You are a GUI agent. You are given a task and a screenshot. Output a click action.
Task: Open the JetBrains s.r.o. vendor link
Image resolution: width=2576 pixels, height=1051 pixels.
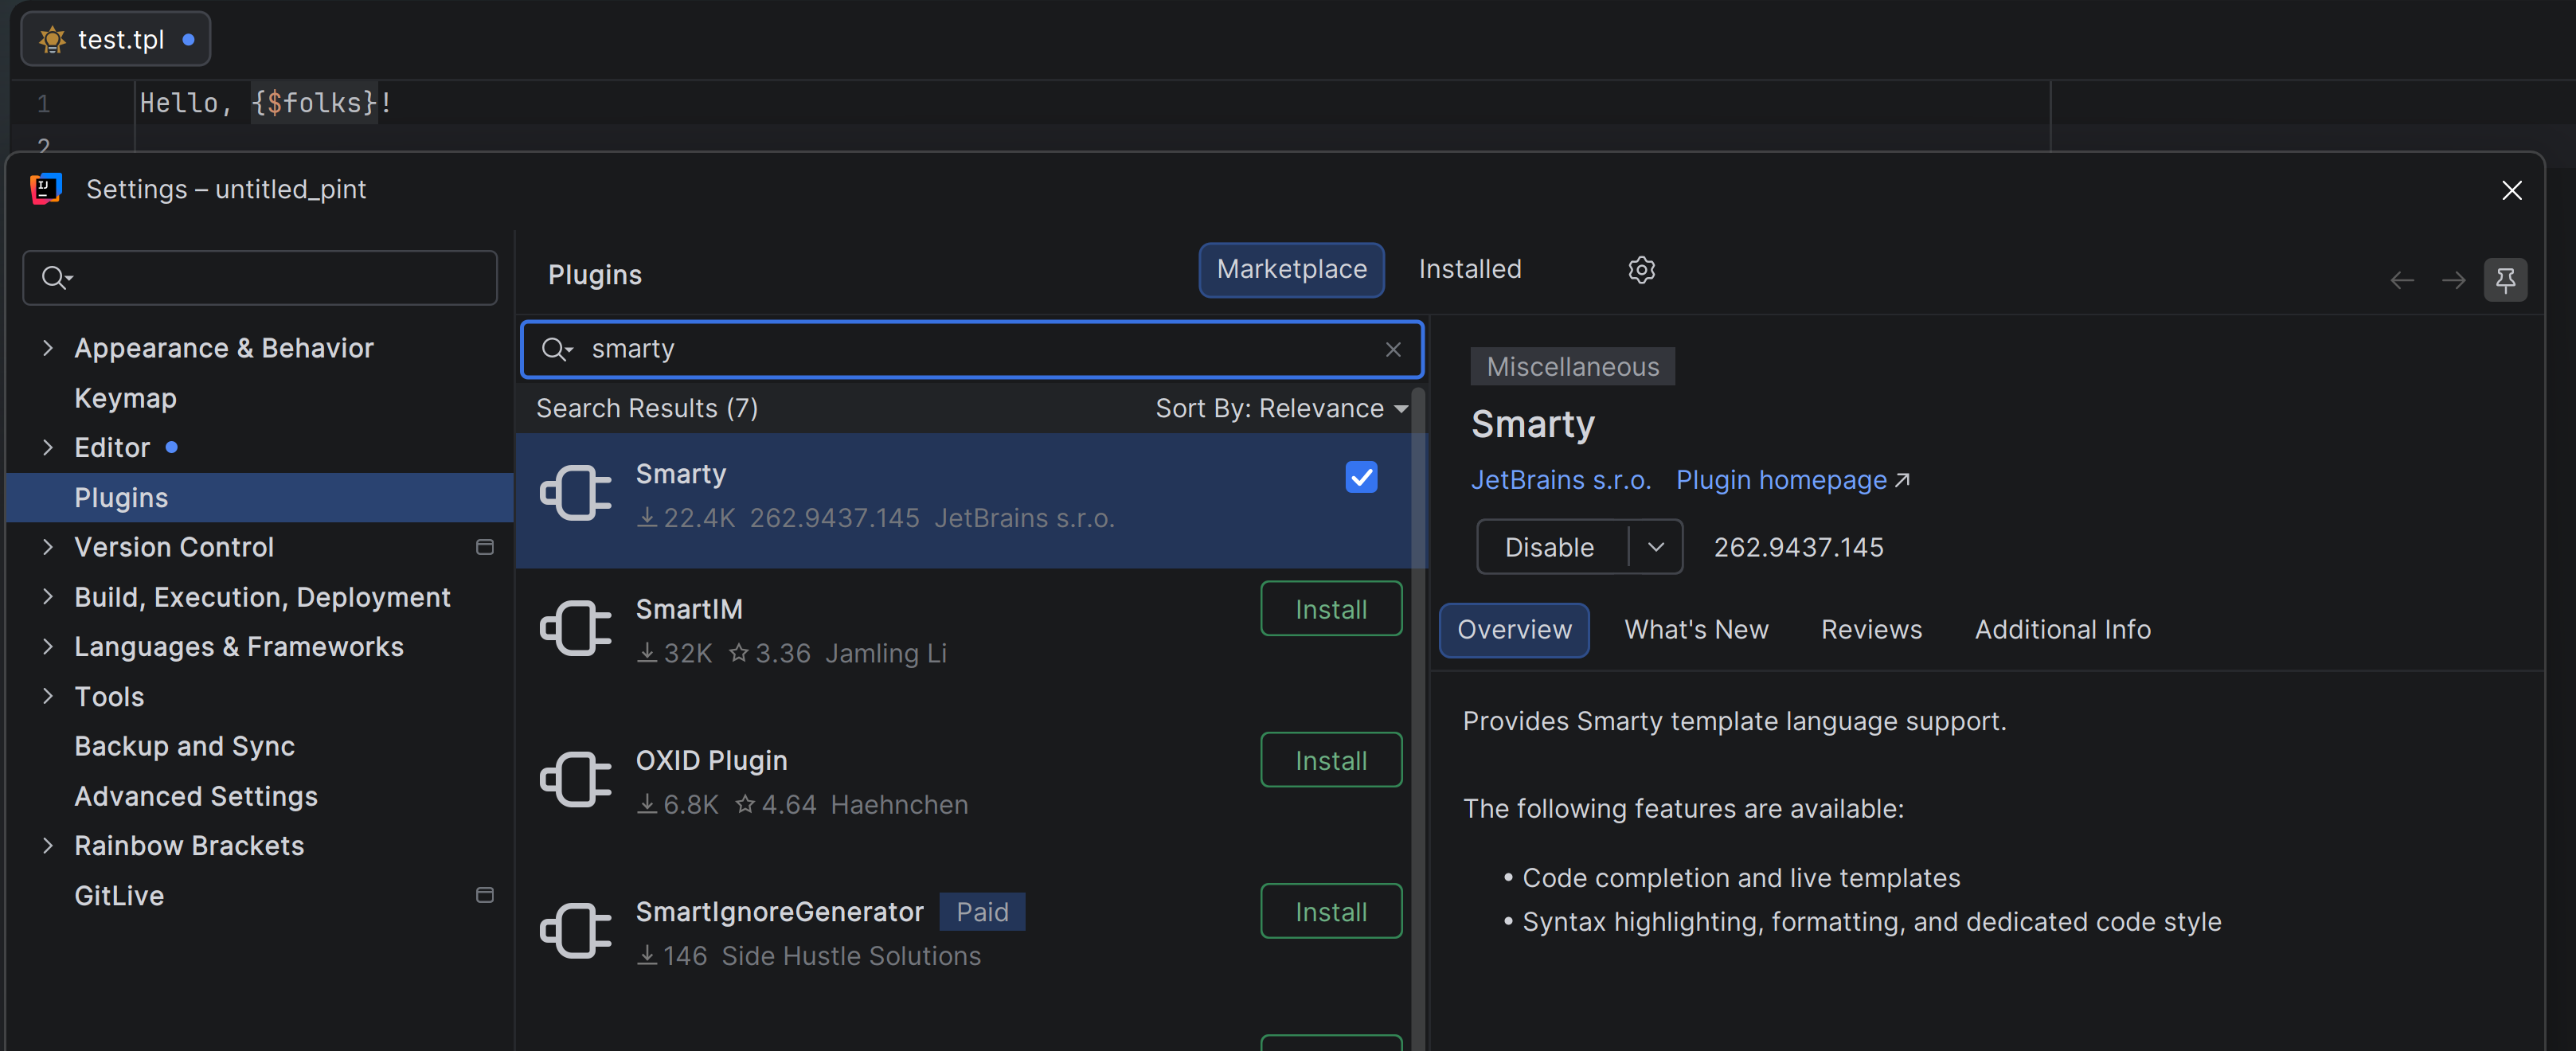tap(1560, 480)
